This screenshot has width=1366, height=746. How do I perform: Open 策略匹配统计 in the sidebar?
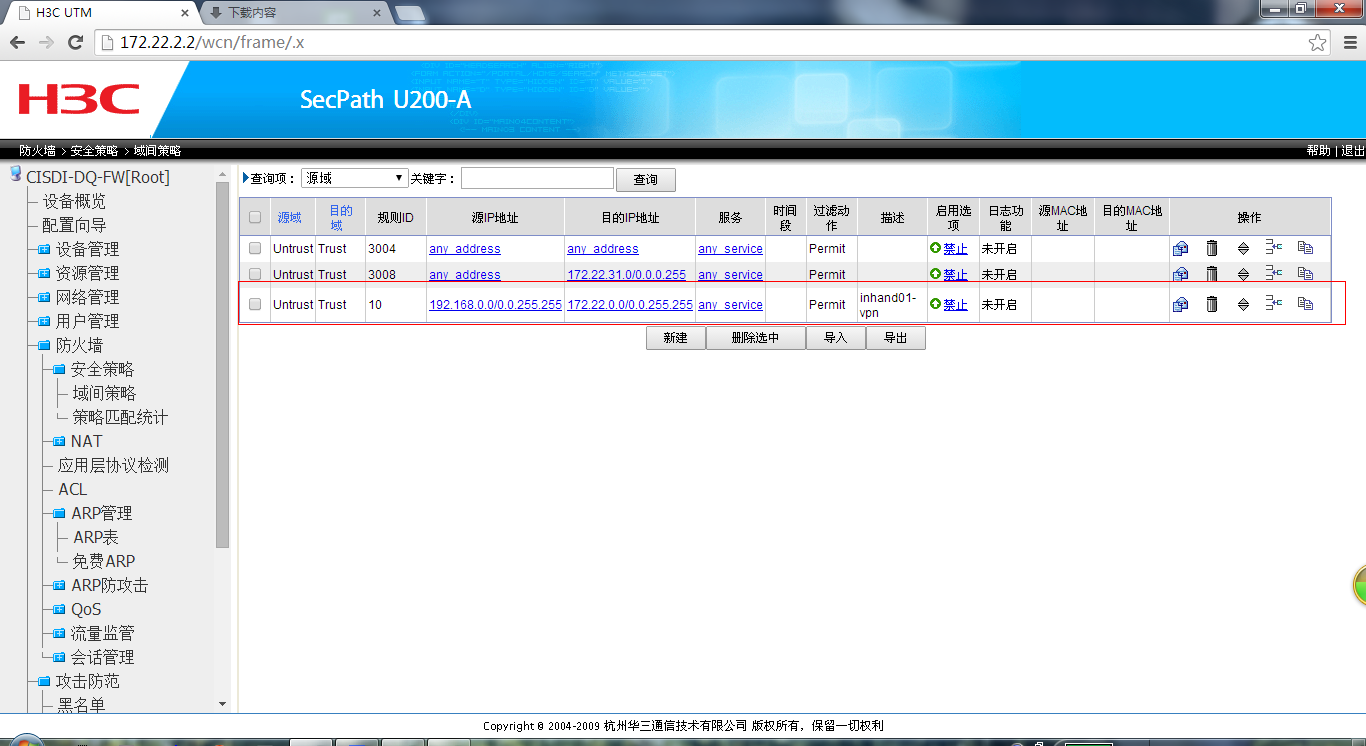pyautogui.click(x=120, y=417)
